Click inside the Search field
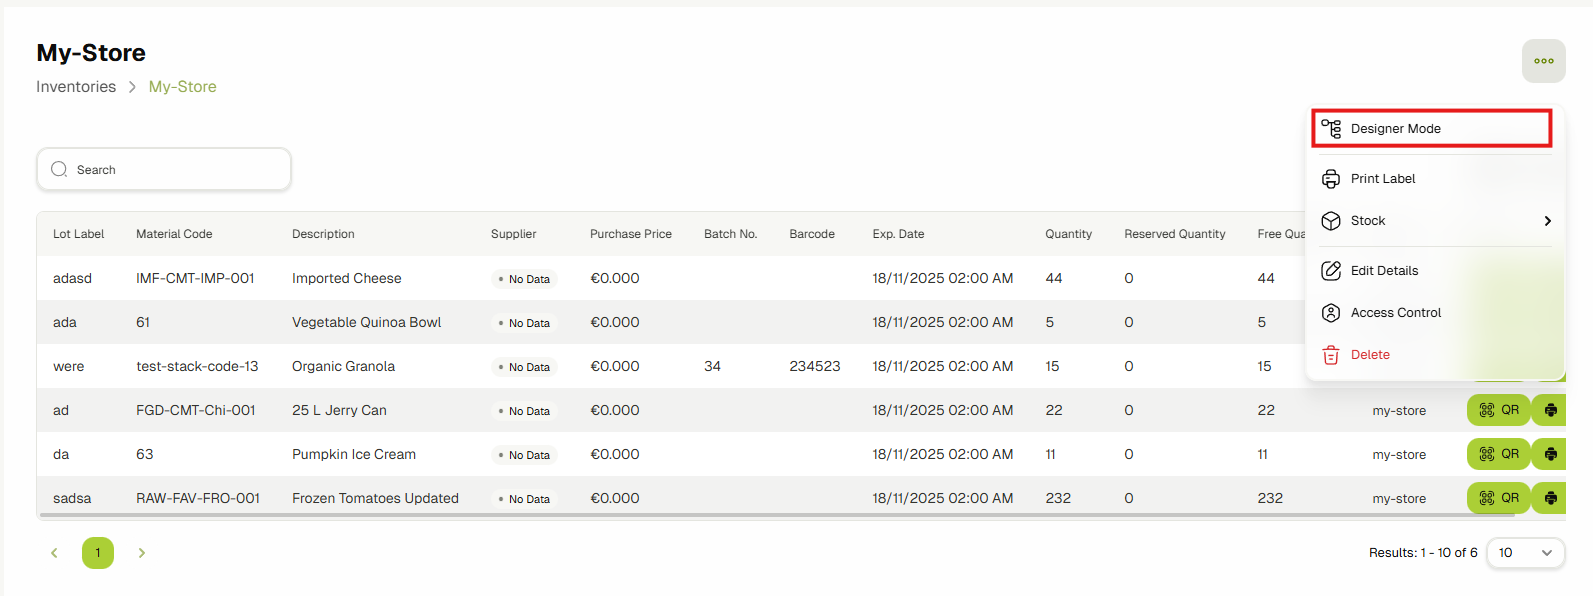 click(x=164, y=170)
